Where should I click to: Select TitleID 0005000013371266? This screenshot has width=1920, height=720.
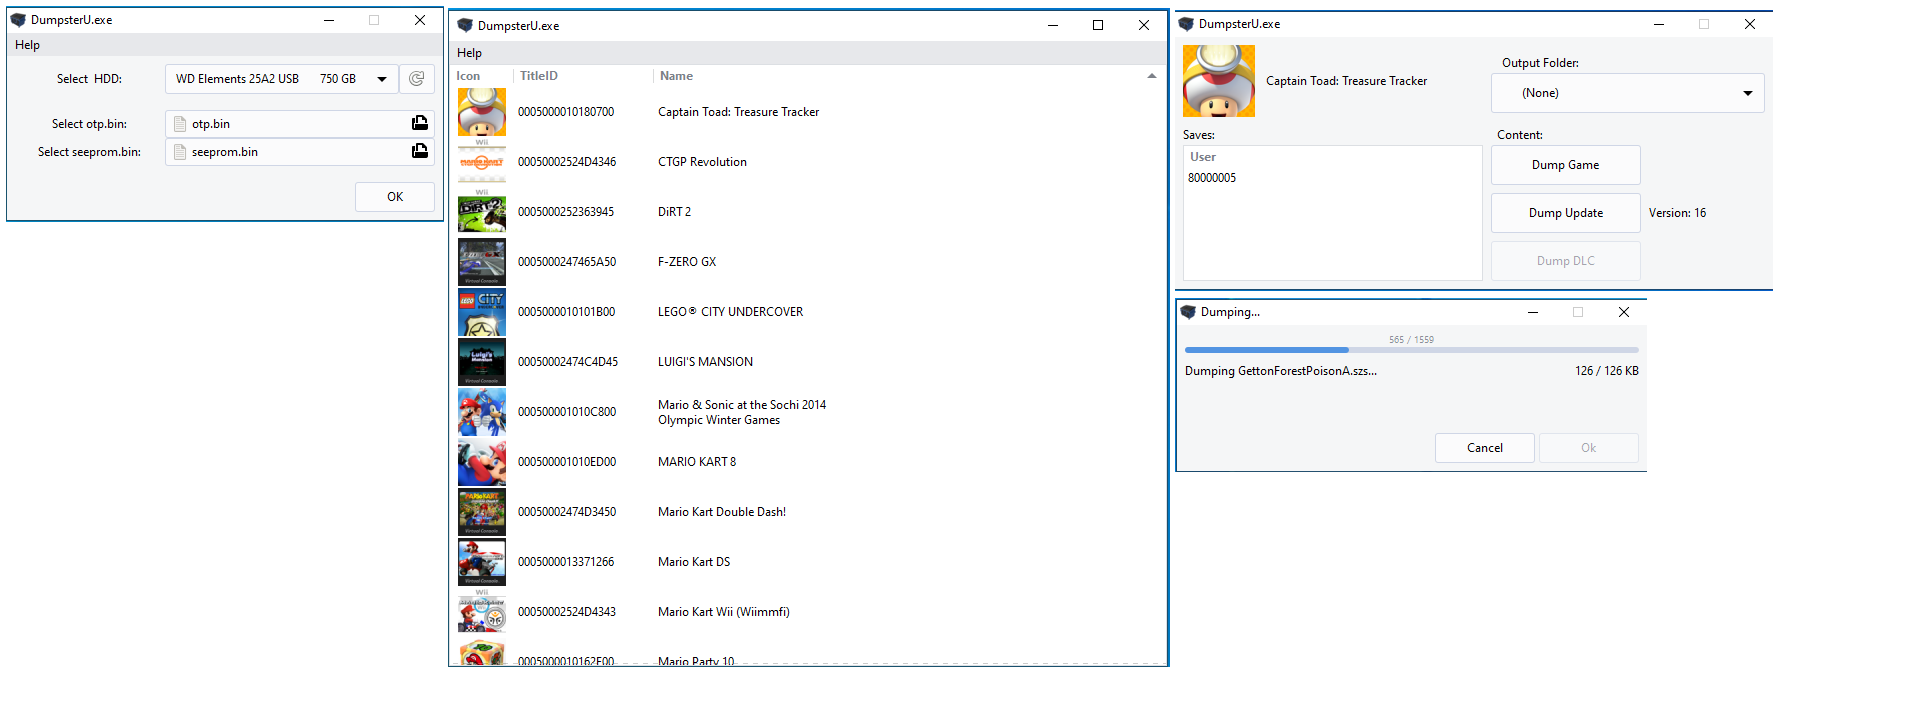(x=566, y=562)
